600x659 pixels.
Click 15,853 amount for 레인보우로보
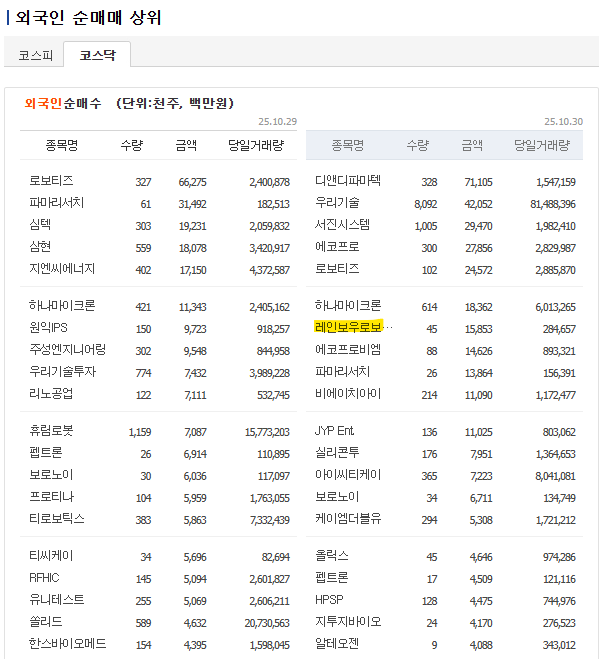click(478, 329)
